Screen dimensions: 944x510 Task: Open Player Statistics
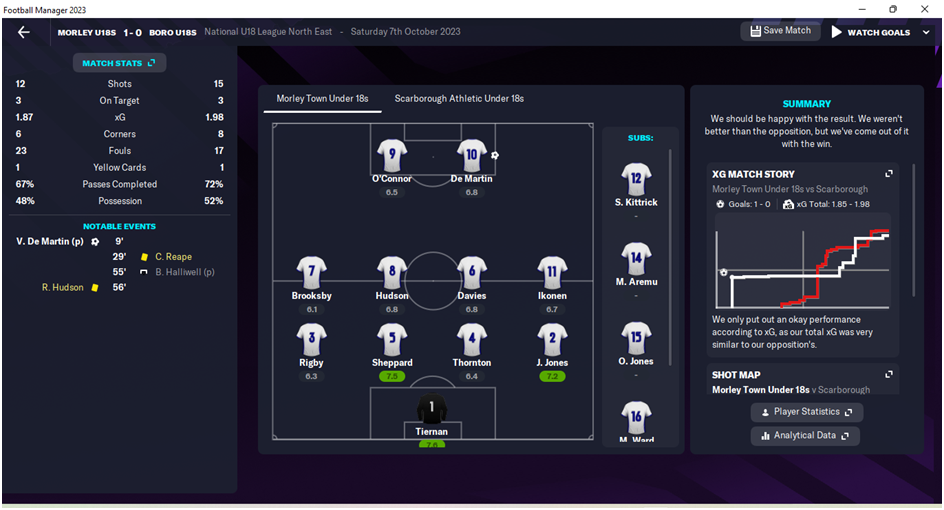[x=807, y=412]
